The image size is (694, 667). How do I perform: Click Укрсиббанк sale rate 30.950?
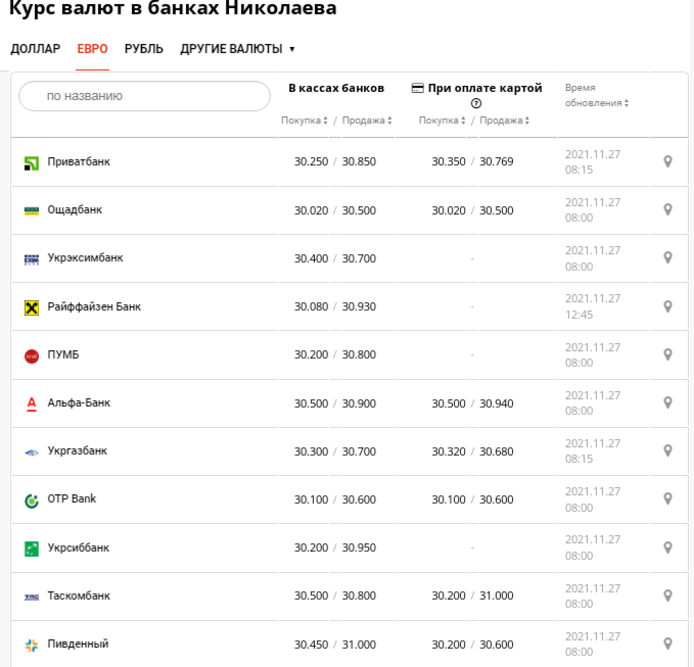(x=359, y=548)
